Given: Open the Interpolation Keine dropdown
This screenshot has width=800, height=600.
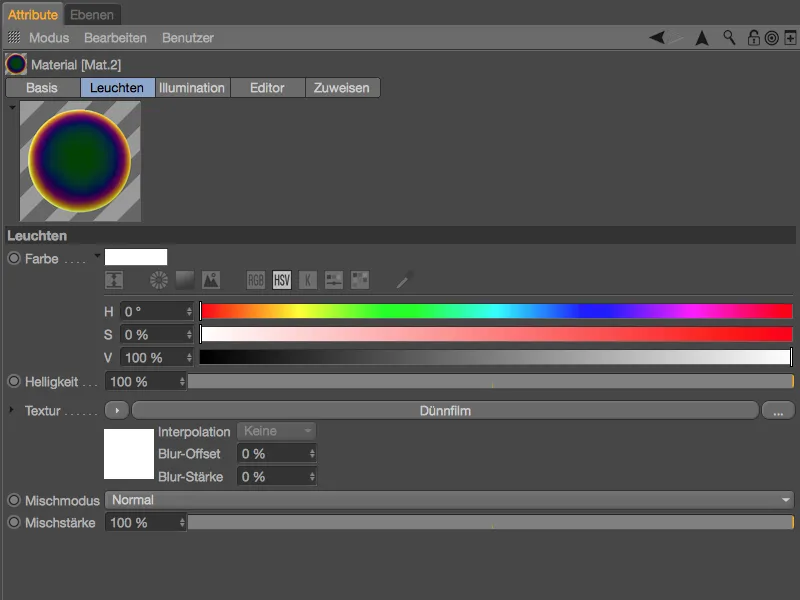Looking at the screenshot, I should (276, 431).
